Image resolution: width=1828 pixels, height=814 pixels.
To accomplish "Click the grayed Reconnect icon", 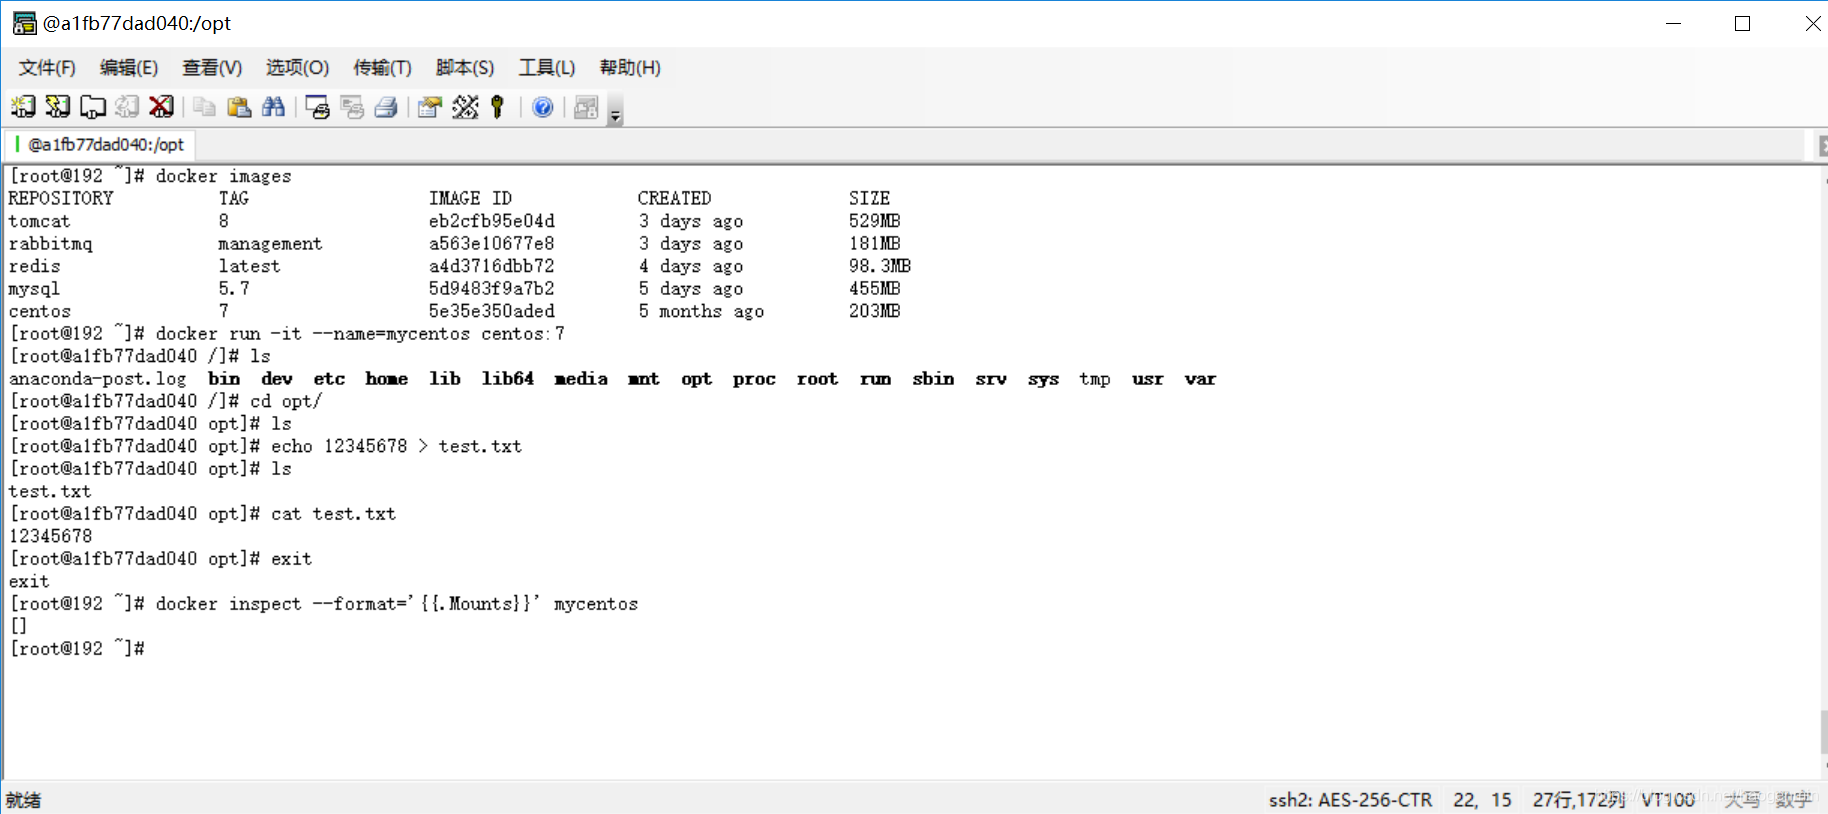I will click(127, 107).
